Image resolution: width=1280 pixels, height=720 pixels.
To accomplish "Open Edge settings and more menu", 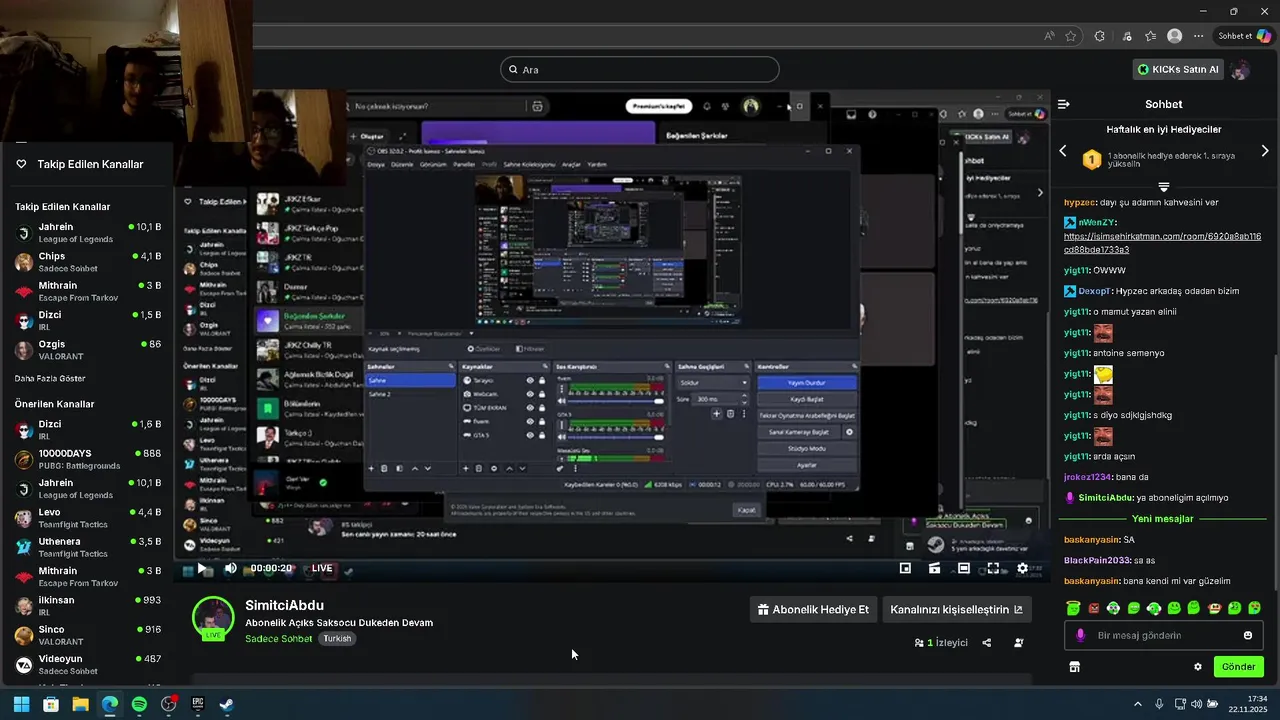I will pyautogui.click(x=1196, y=36).
